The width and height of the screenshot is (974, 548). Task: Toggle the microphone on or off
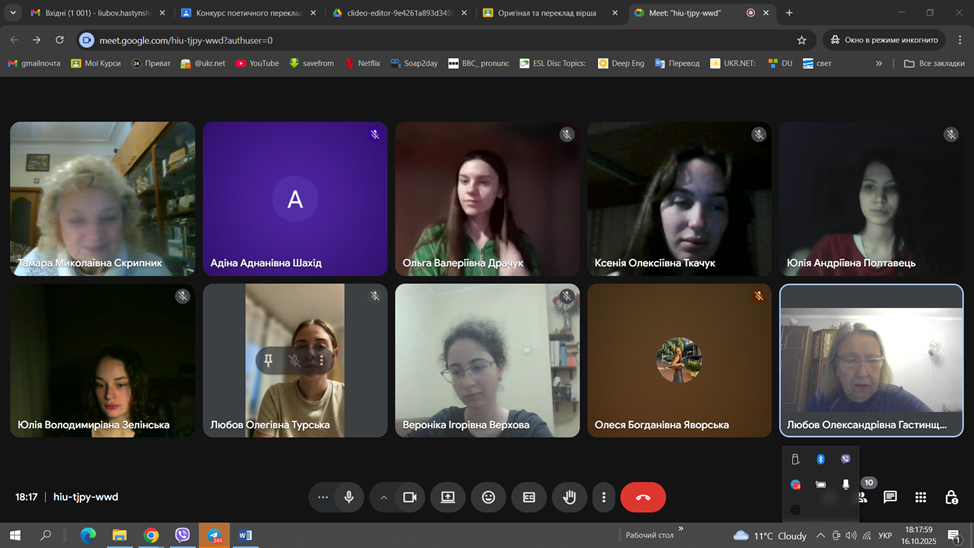tap(349, 497)
